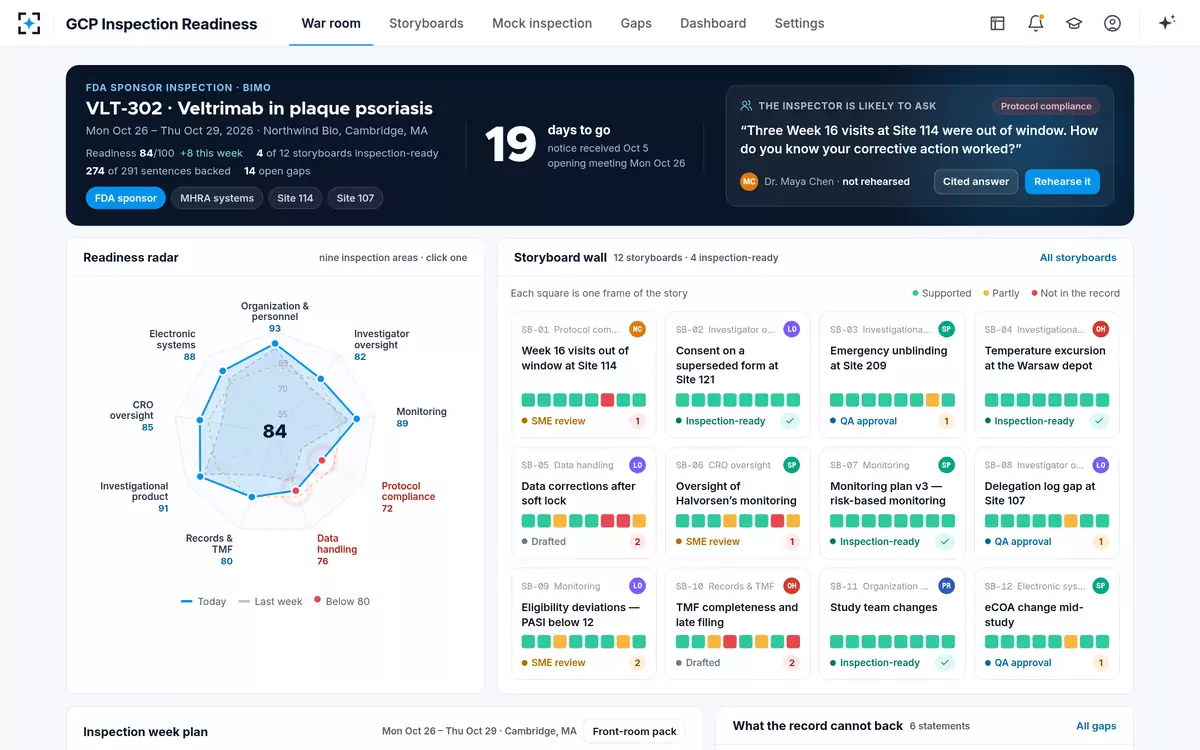The height and width of the screenshot is (750, 1200).
Task: Click the checkmark badge on 'Study team changes' card
Action: 946,663
